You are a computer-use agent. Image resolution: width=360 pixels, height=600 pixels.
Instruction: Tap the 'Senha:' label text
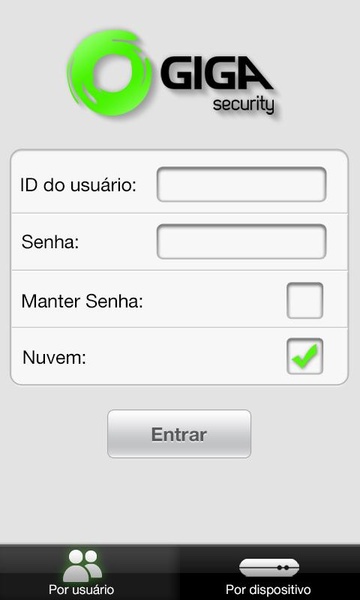[50, 243]
